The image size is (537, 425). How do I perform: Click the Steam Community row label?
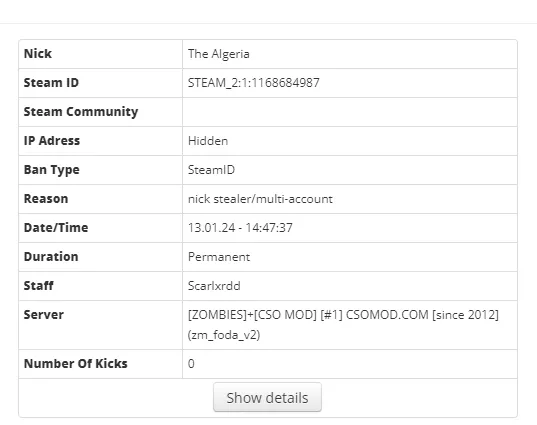pos(81,112)
